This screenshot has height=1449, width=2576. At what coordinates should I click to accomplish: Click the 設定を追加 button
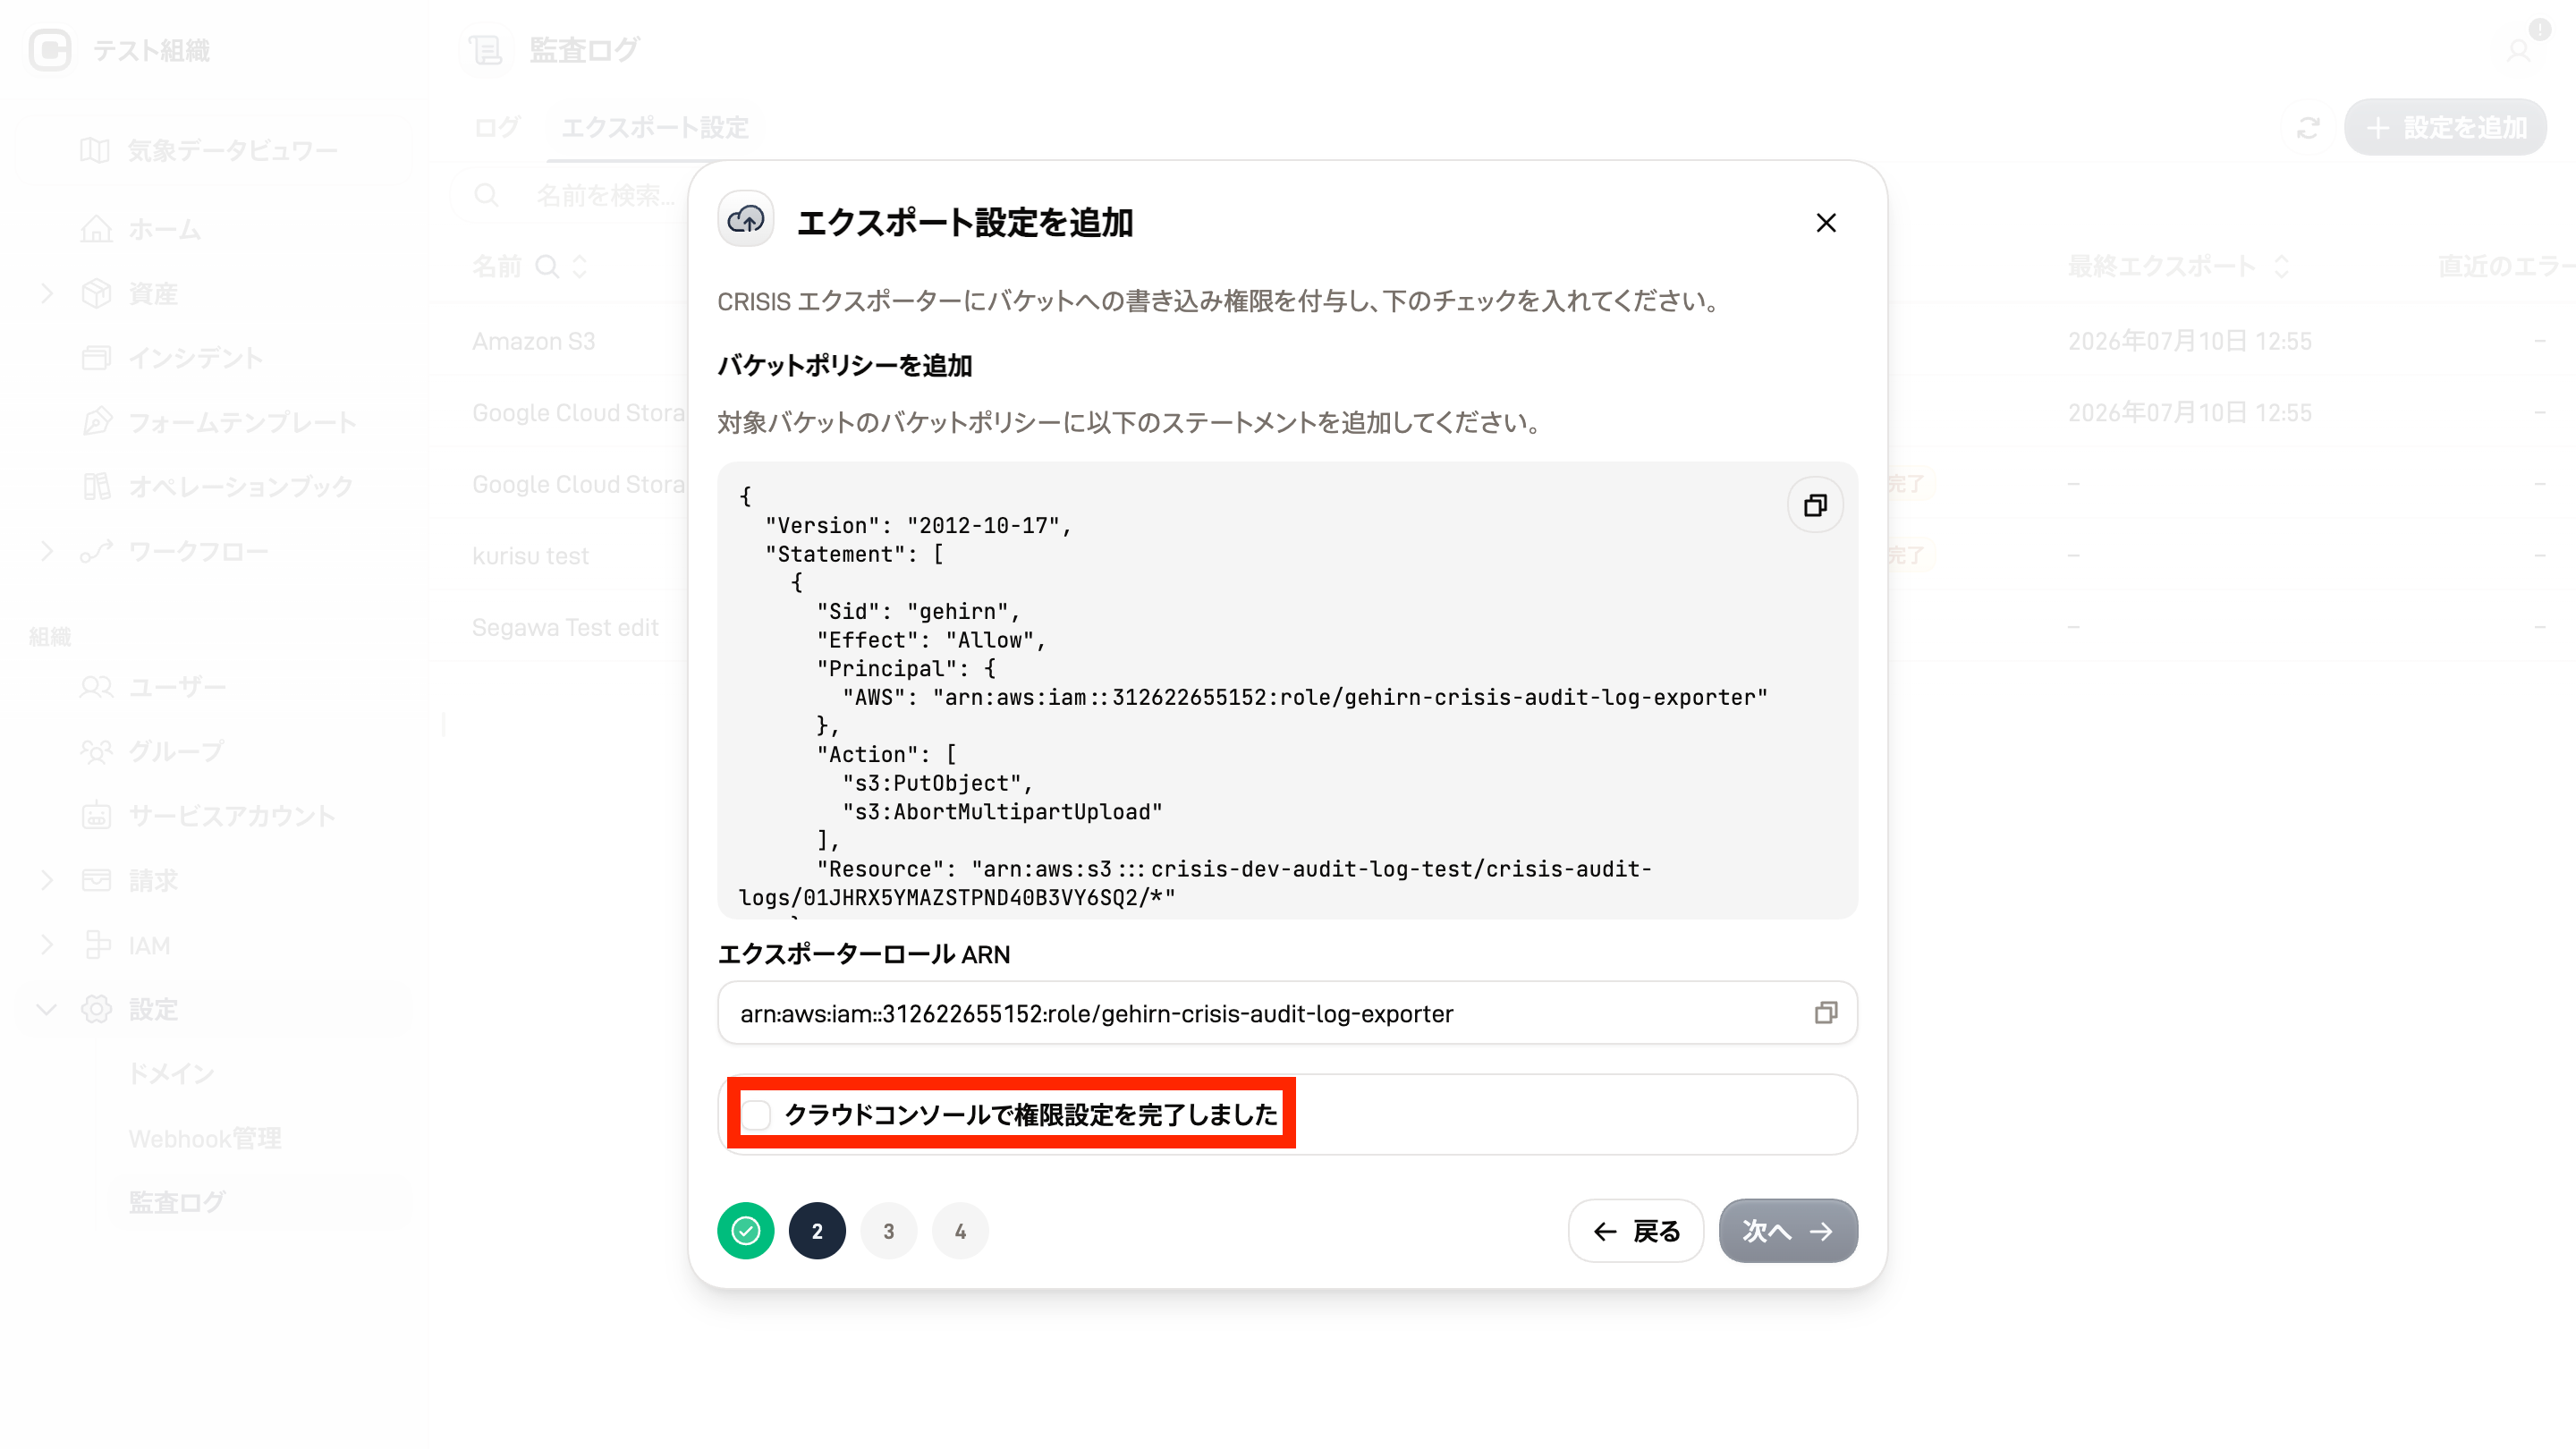pyautogui.click(x=2445, y=128)
